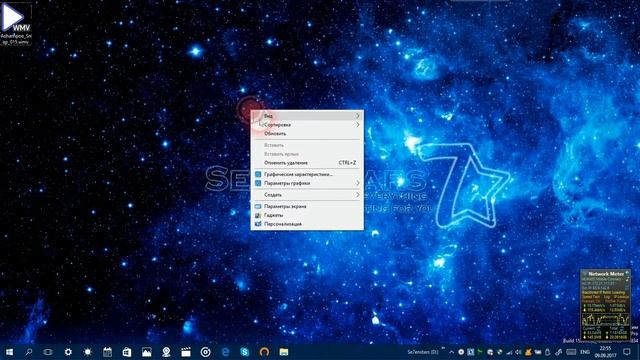Switch ENG input language indicator
Viewport: 640px width, 360px height.
pos(585,352)
